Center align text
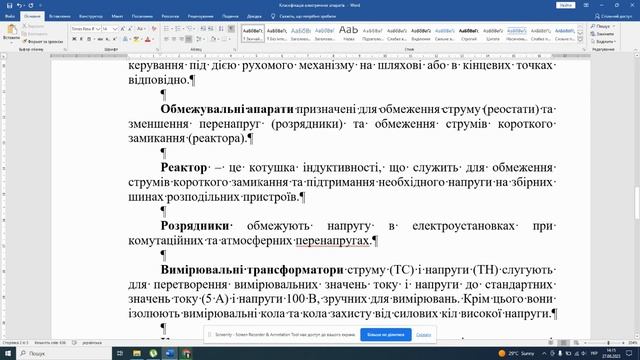Image resolution: width=640 pixels, height=360 pixels. [173, 39]
